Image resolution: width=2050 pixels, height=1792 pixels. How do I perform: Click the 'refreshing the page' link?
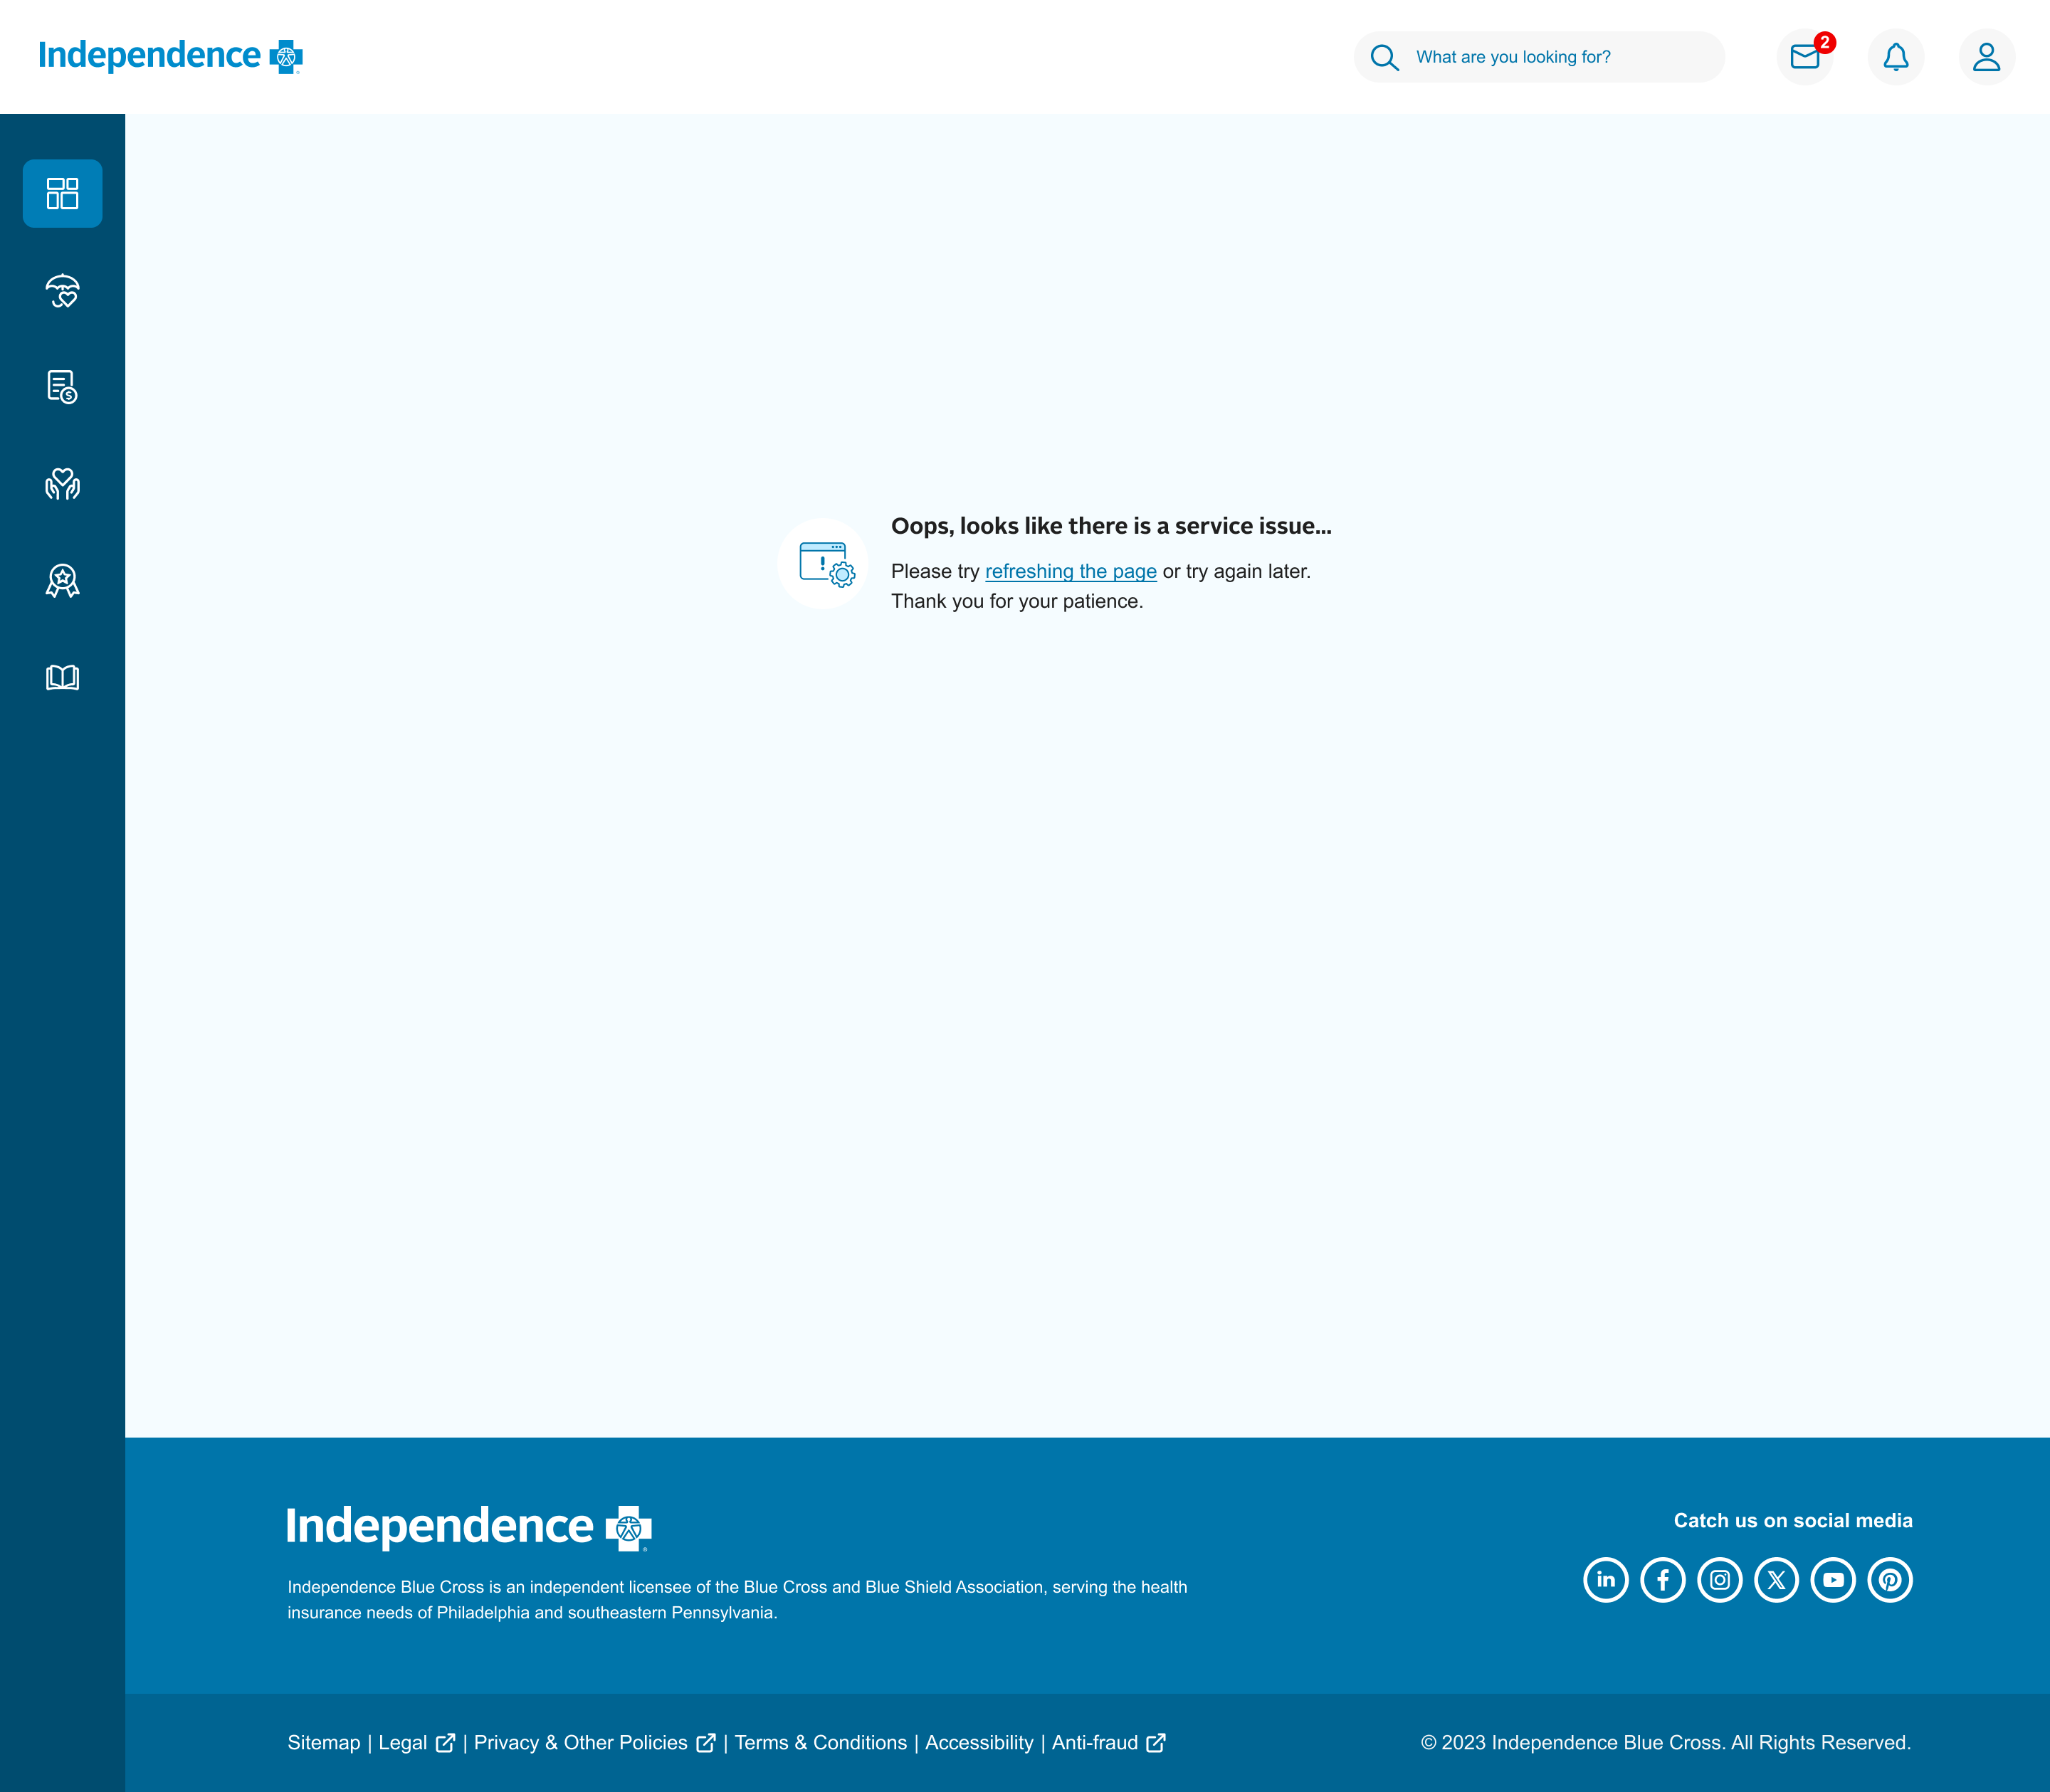[x=1070, y=571]
